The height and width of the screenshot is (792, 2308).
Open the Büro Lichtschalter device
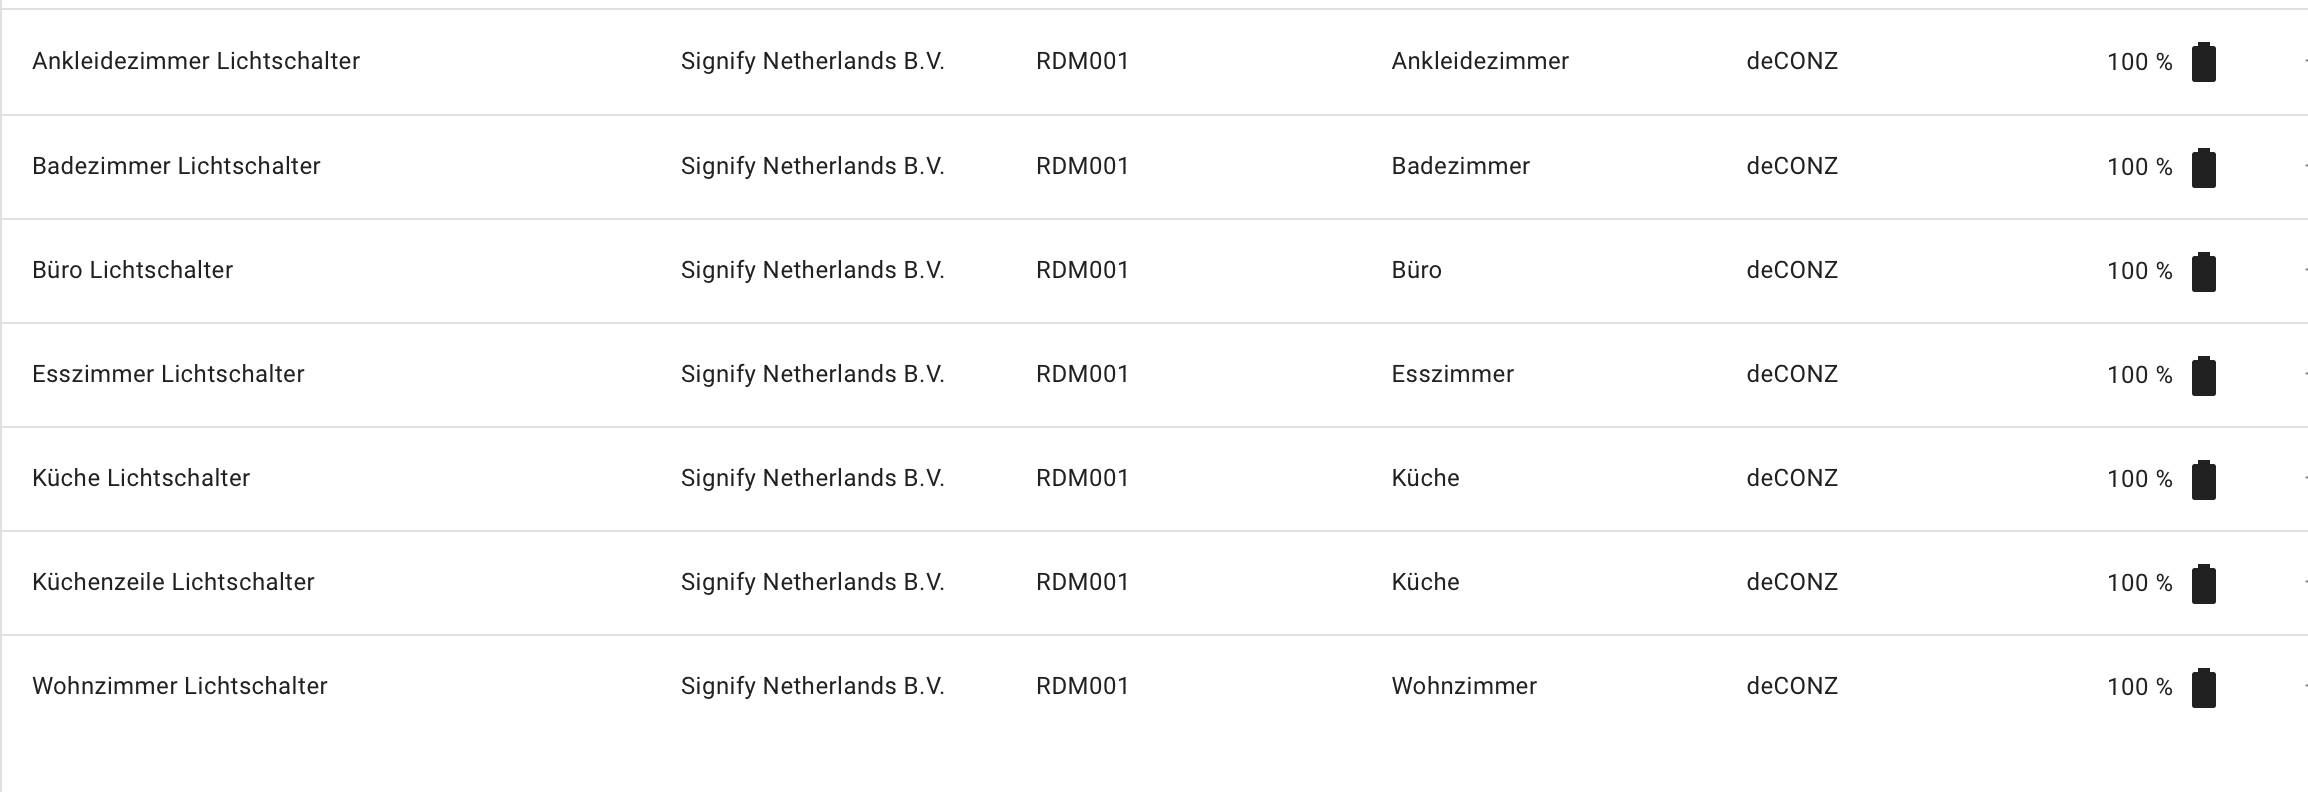coord(133,270)
